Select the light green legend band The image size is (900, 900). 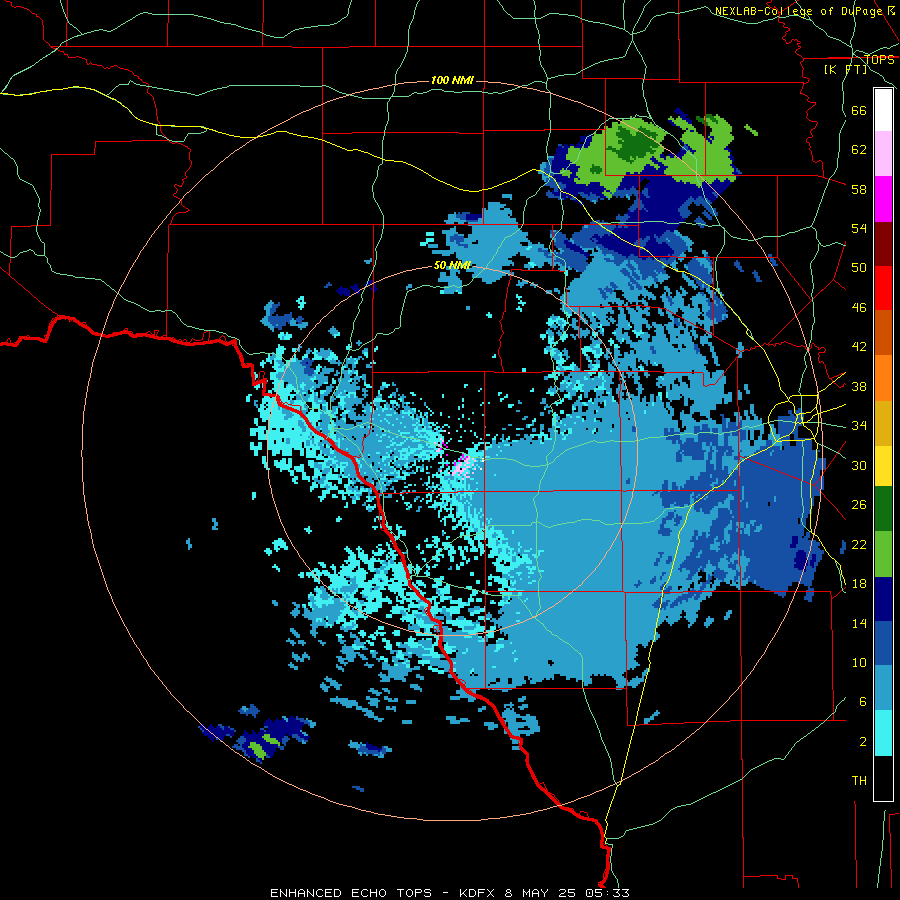tap(883, 554)
